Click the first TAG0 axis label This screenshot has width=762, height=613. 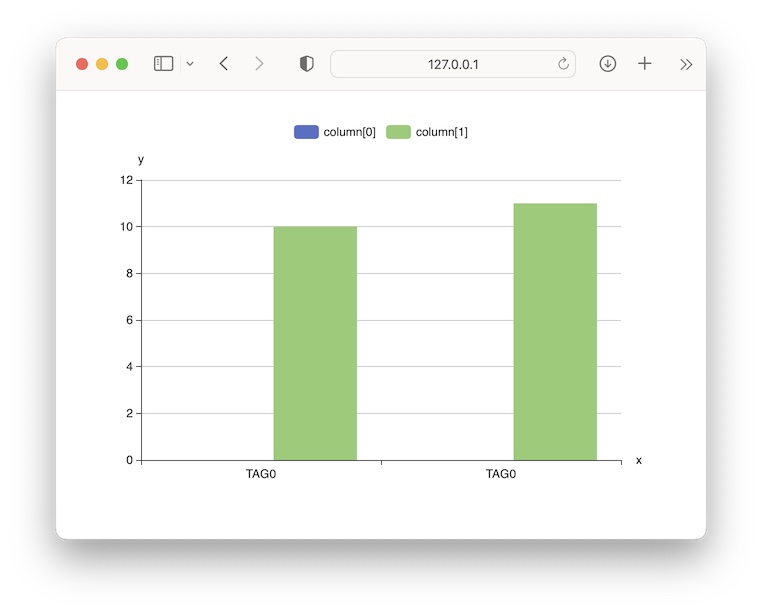click(x=261, y=475)
